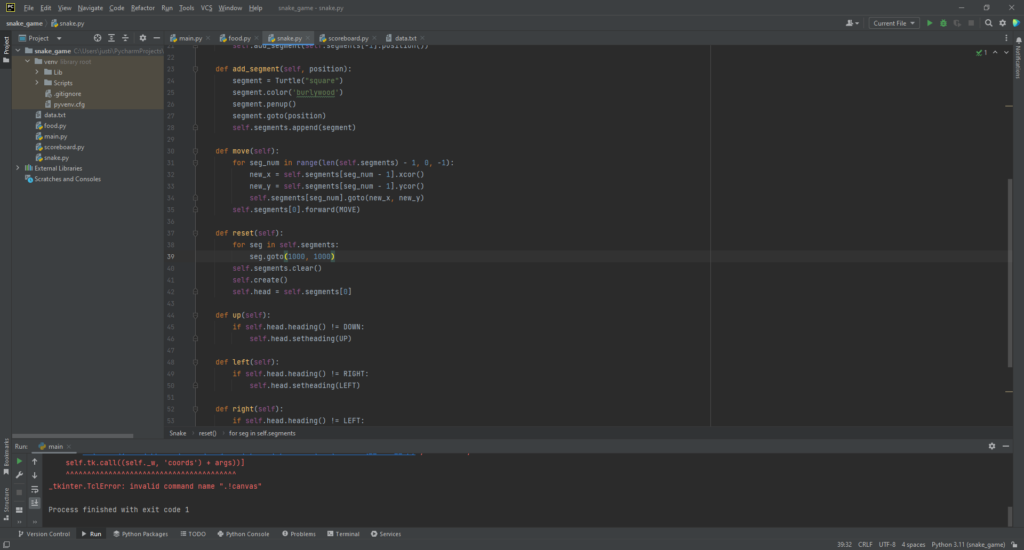This screenshot has width=1024, height=550.
Task: Jump up the stack trace arrow
Action: [x=35, y=461]
